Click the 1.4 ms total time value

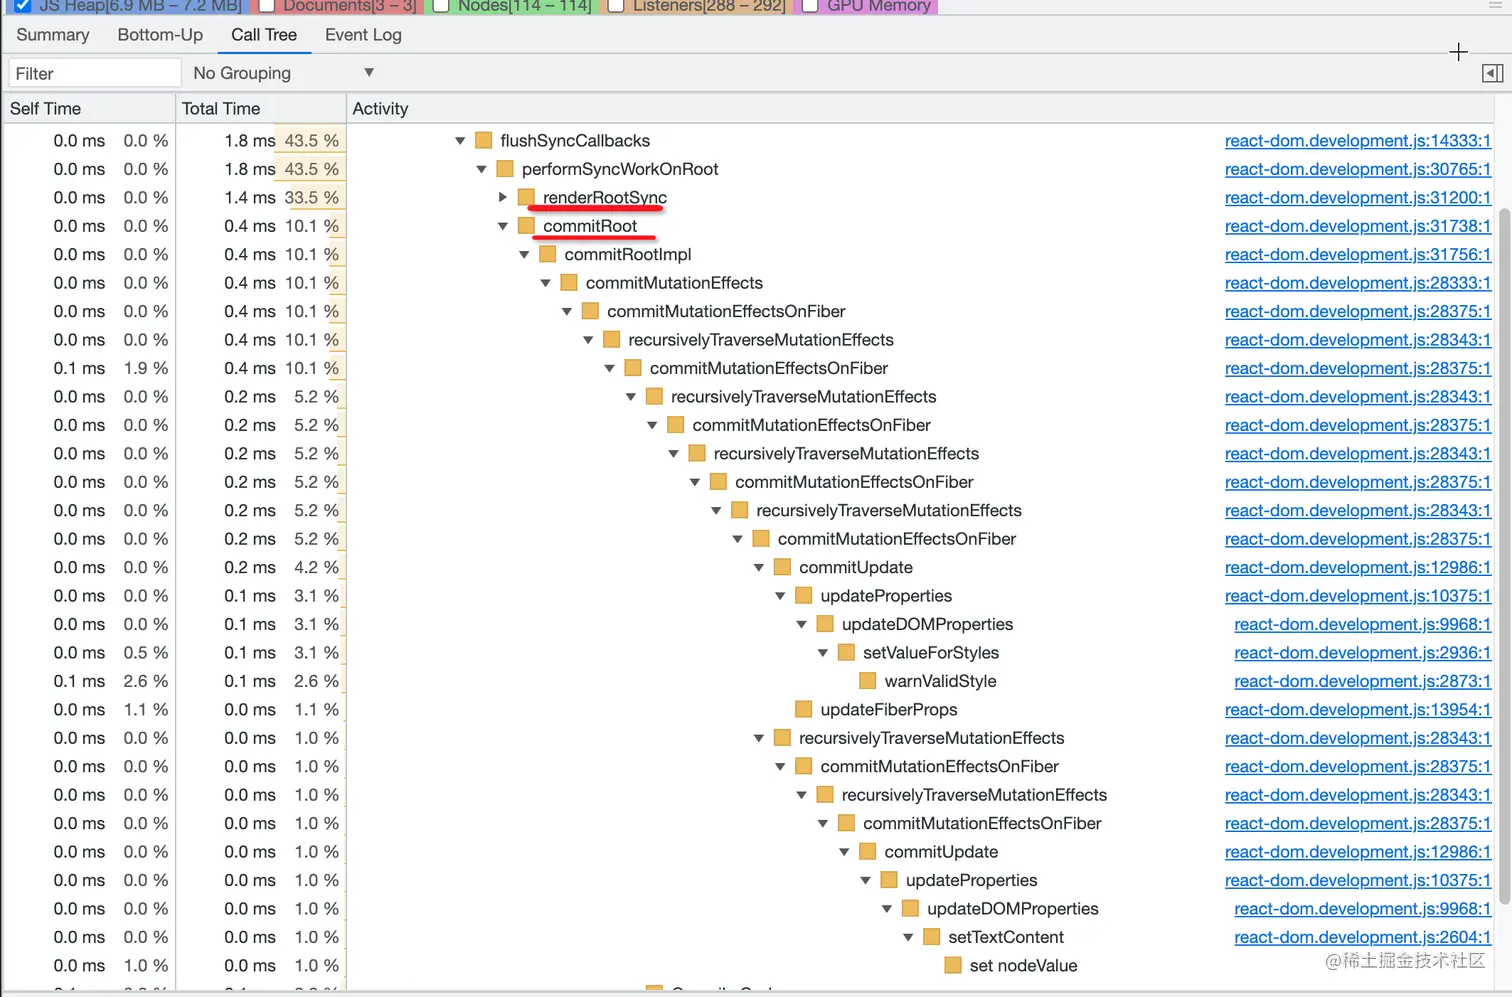pos(250,197)
